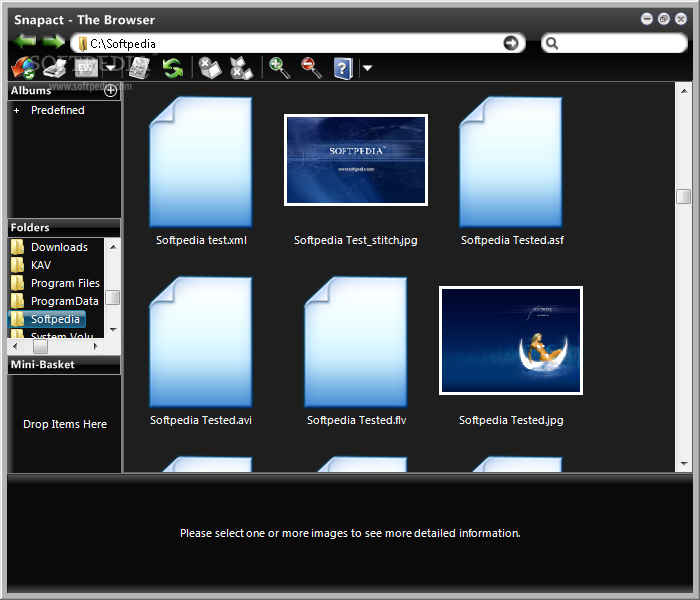Screen dimensions: 700x600
Task: Select the Program Files folder
Action: [x=65, y=283]
